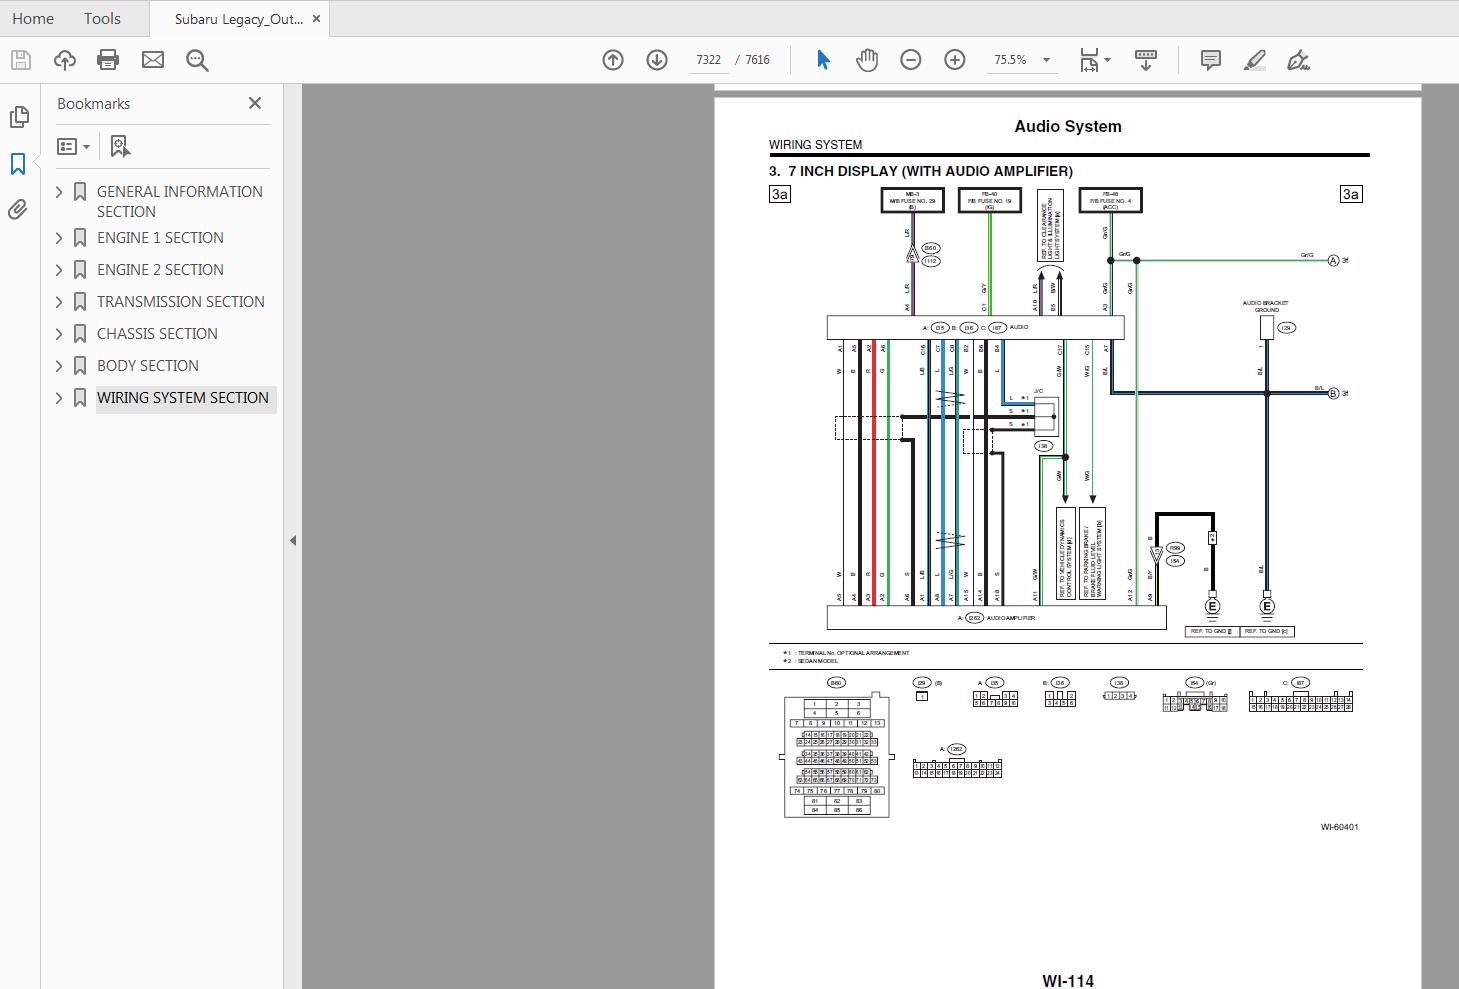
Task: Collapse the navigation pane arrow
Action: [293, 541]
